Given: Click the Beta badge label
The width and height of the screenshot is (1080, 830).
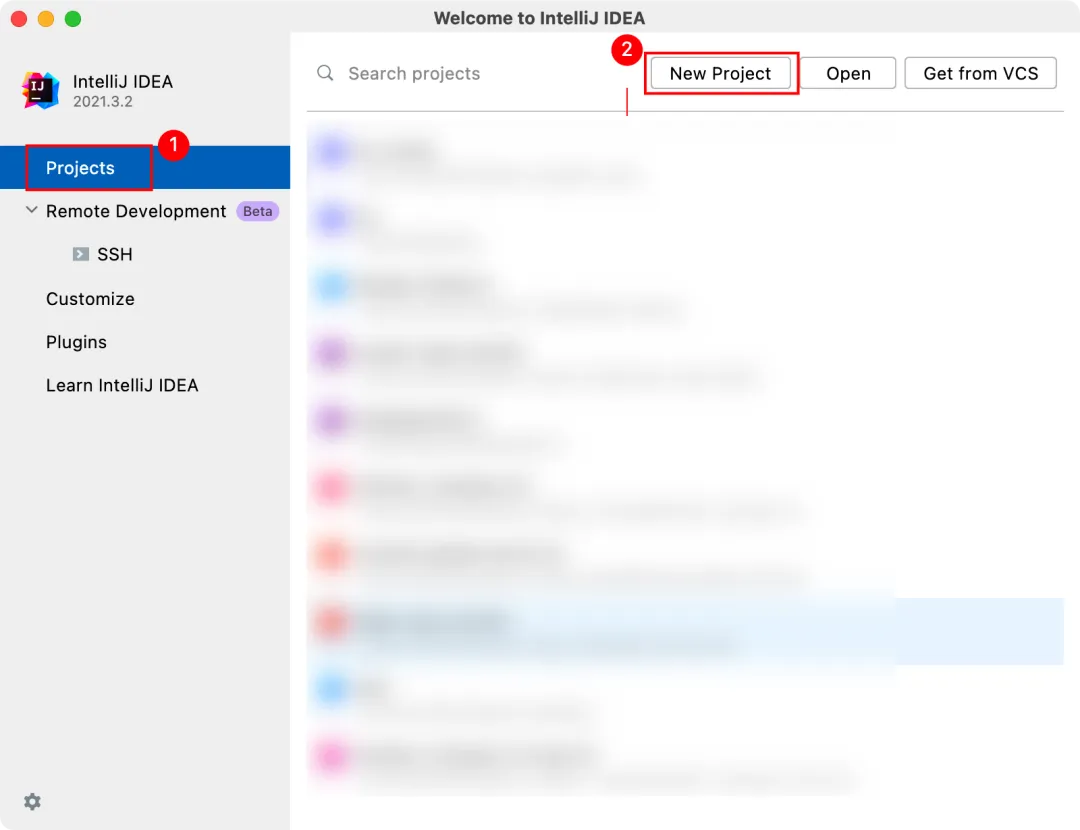Looking at the screenshot, I should [258, 211].
